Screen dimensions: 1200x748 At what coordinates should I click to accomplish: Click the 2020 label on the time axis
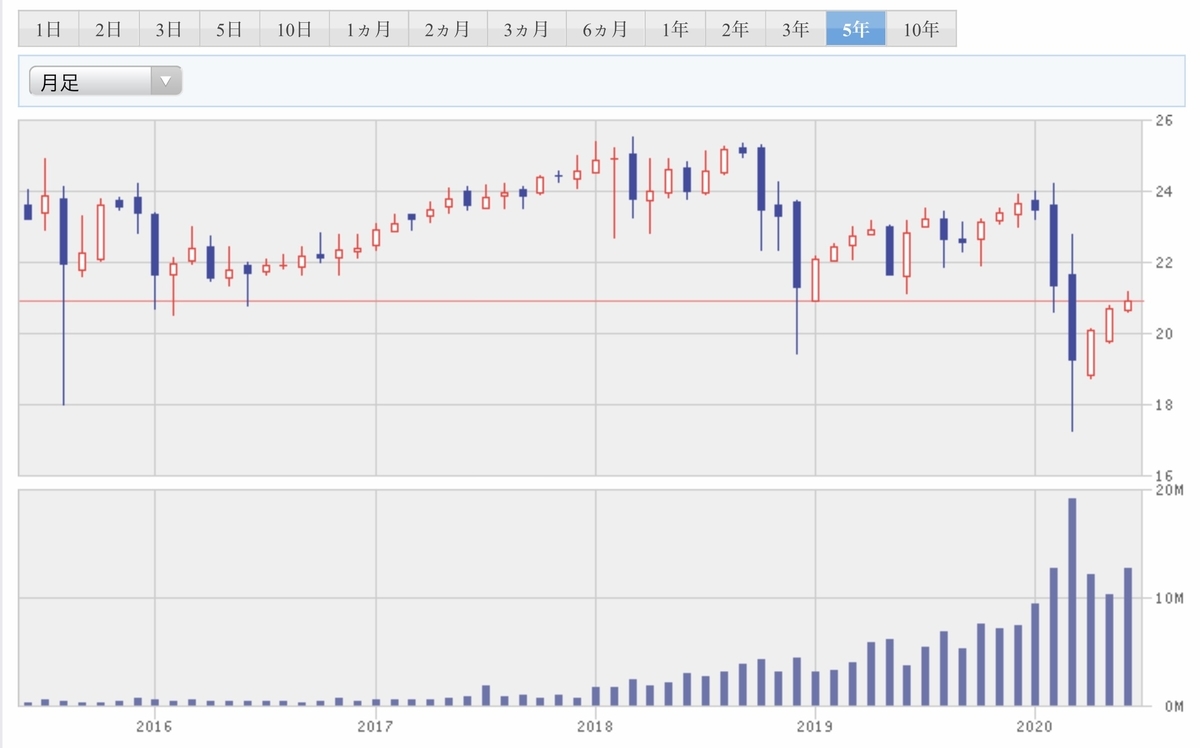click(x=1035, y=726)
